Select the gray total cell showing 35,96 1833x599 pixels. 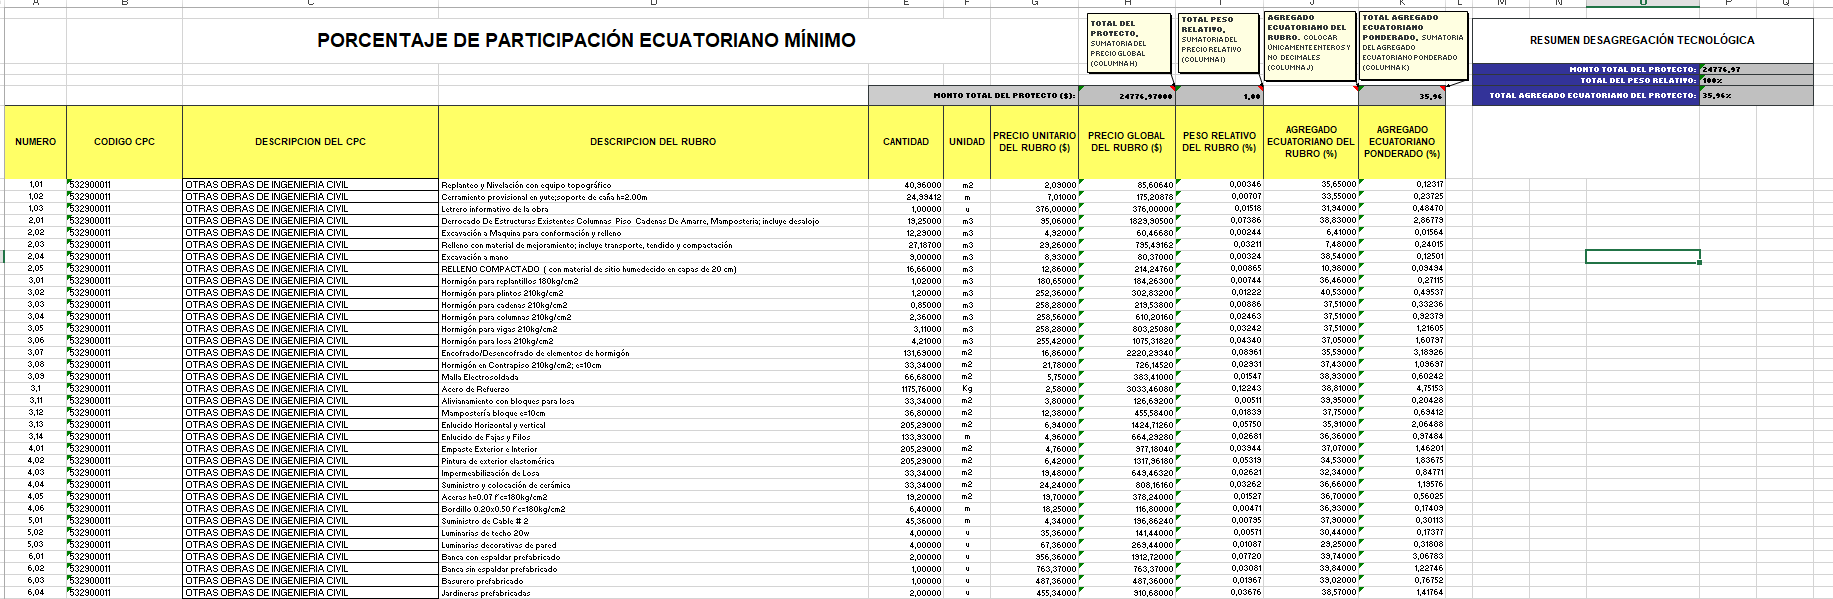[1401, 96]
